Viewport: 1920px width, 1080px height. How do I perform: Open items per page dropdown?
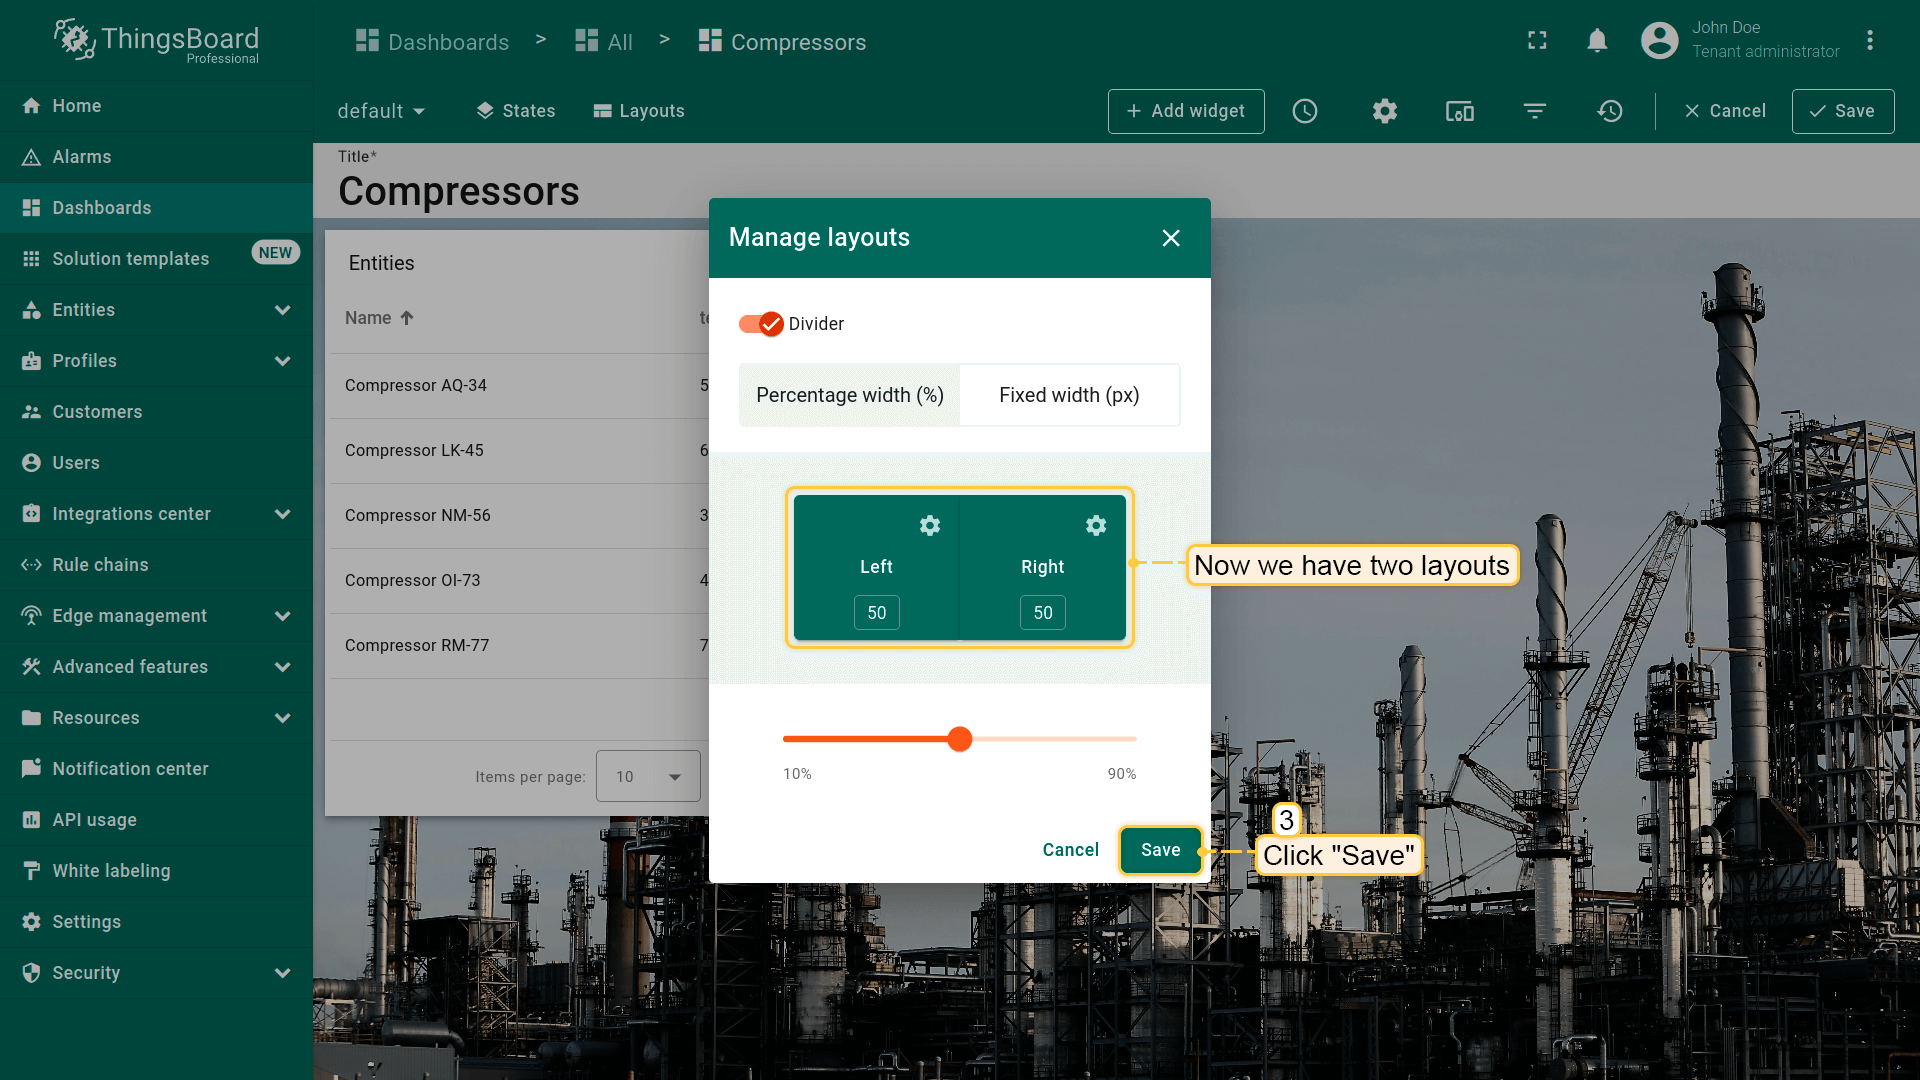tap(648, 776)
